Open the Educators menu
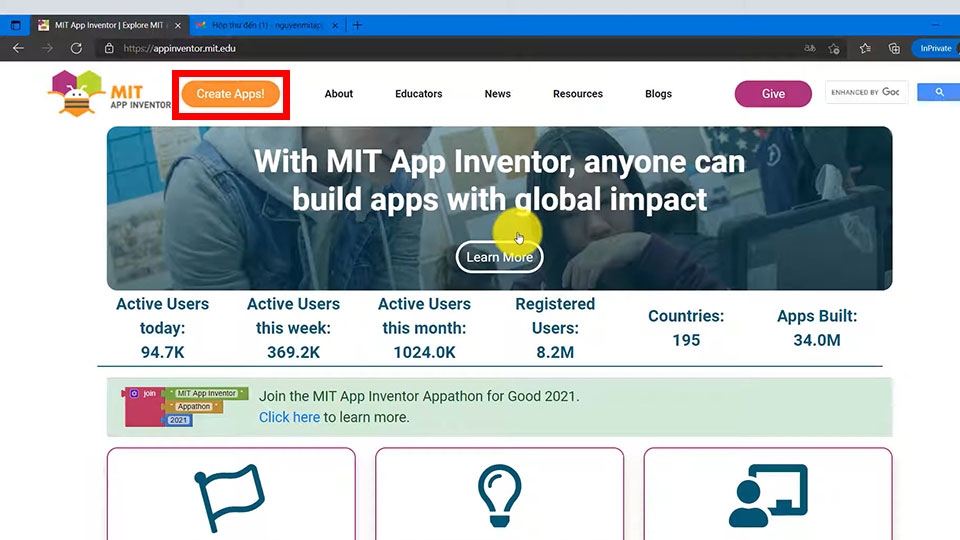Viewport: 960px width, 540px height. click(x=419, y=94)
